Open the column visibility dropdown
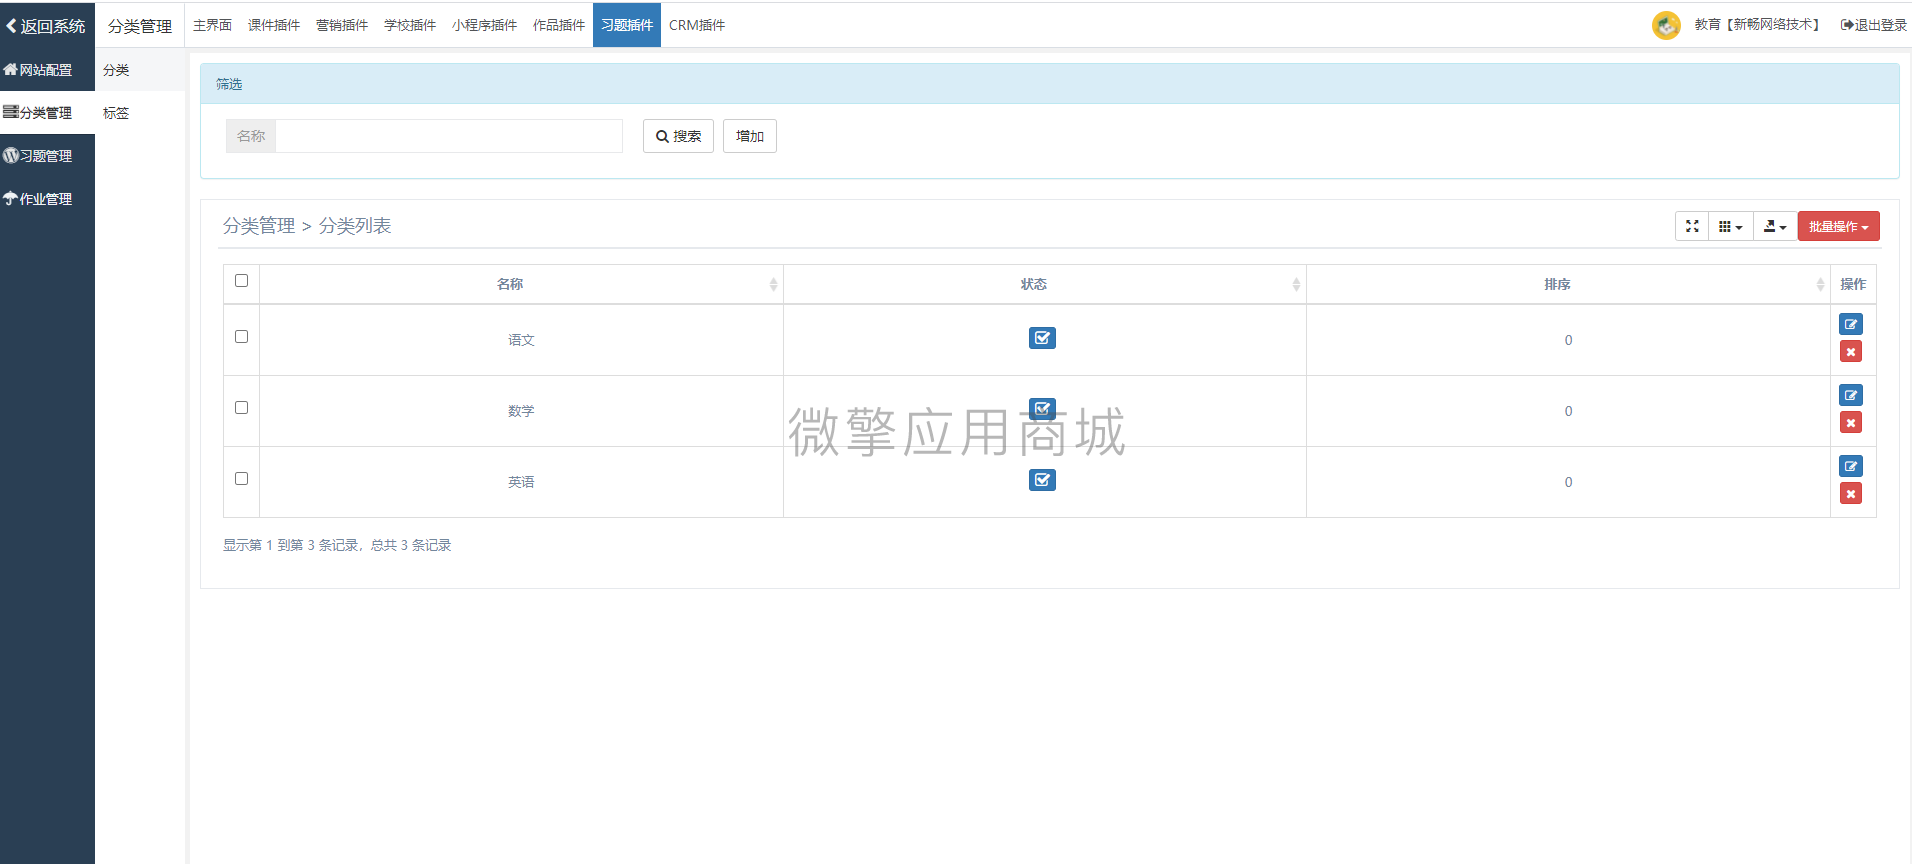 pyautogui.click(x=1731, y=226)
